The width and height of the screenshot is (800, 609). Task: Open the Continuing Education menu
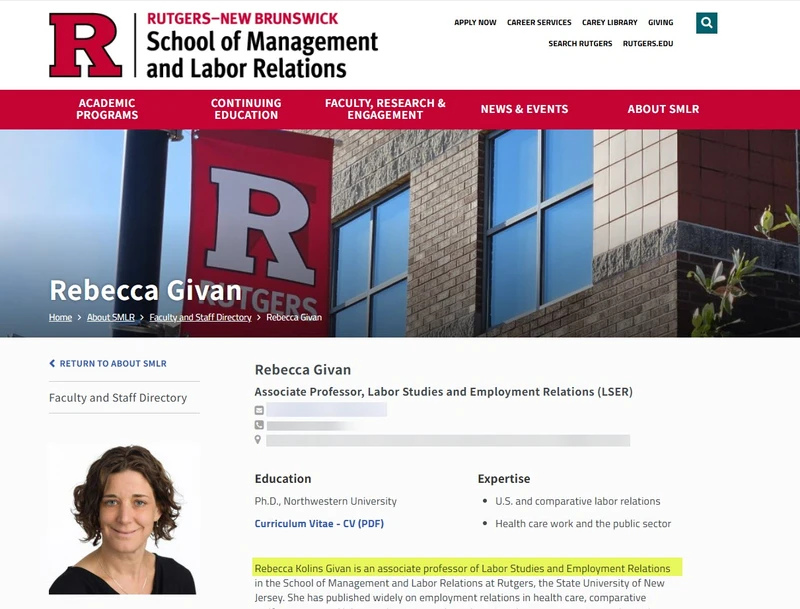click(x=246, y=109)
